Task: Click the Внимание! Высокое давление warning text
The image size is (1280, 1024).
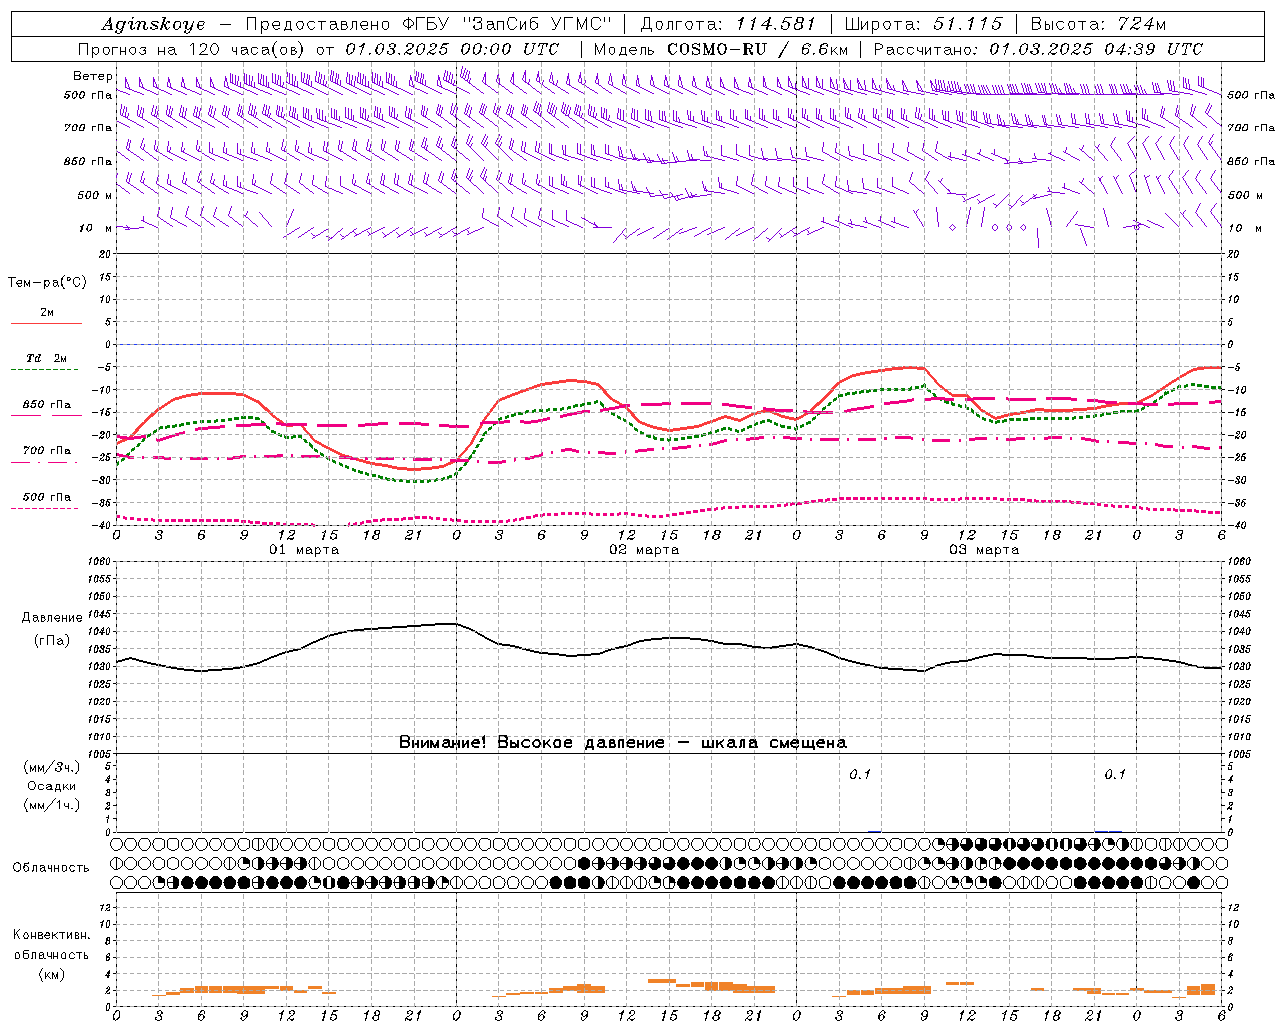Action: pos(623,743)
